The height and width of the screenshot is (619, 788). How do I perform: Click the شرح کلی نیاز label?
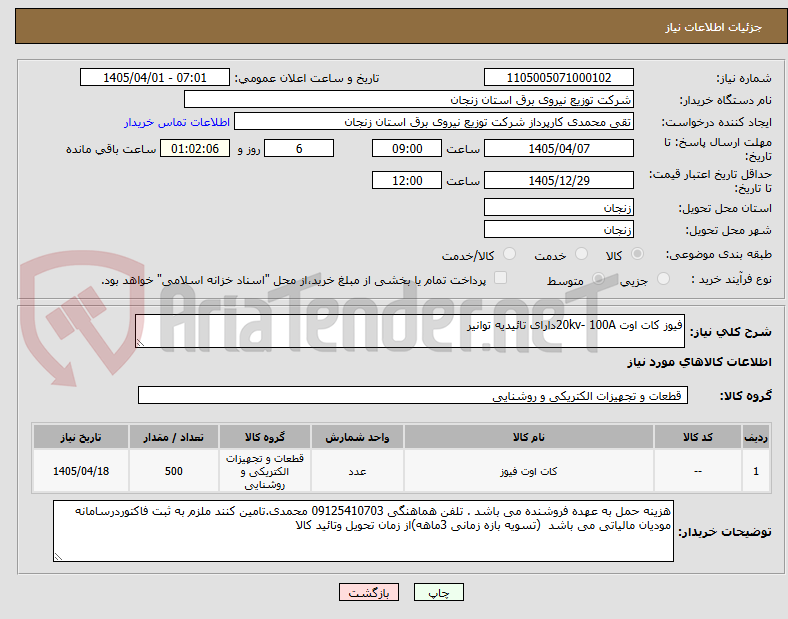pyautogui.click(x=731, y=332)
